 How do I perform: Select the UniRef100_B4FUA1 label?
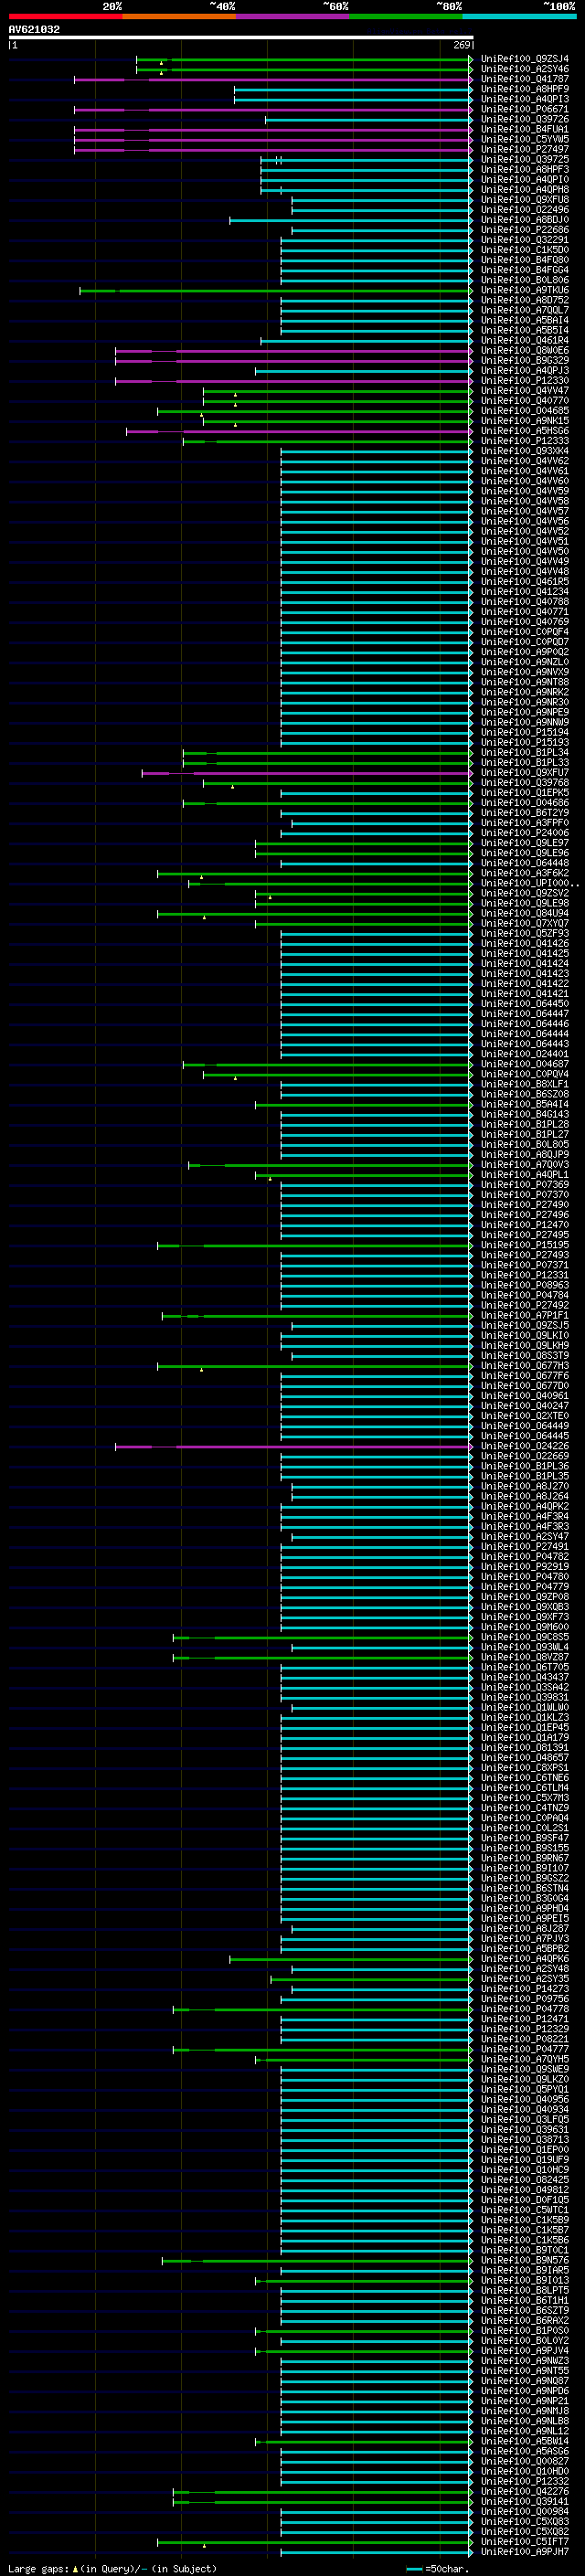[x=524, y=129]
